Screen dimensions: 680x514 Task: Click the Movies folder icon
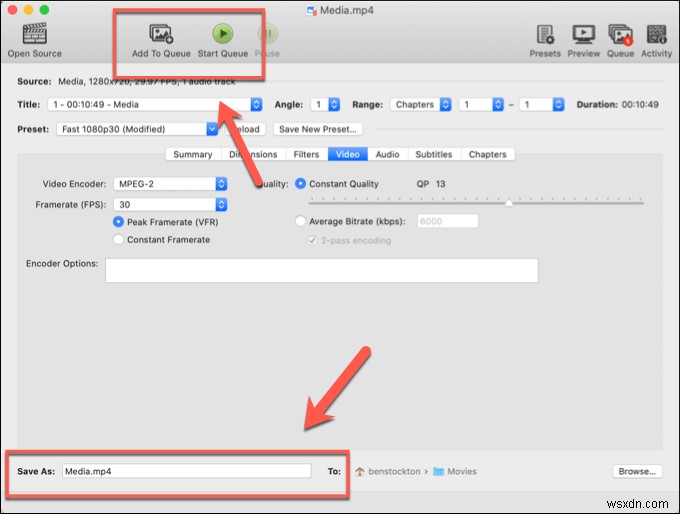(x=438, y=471)
